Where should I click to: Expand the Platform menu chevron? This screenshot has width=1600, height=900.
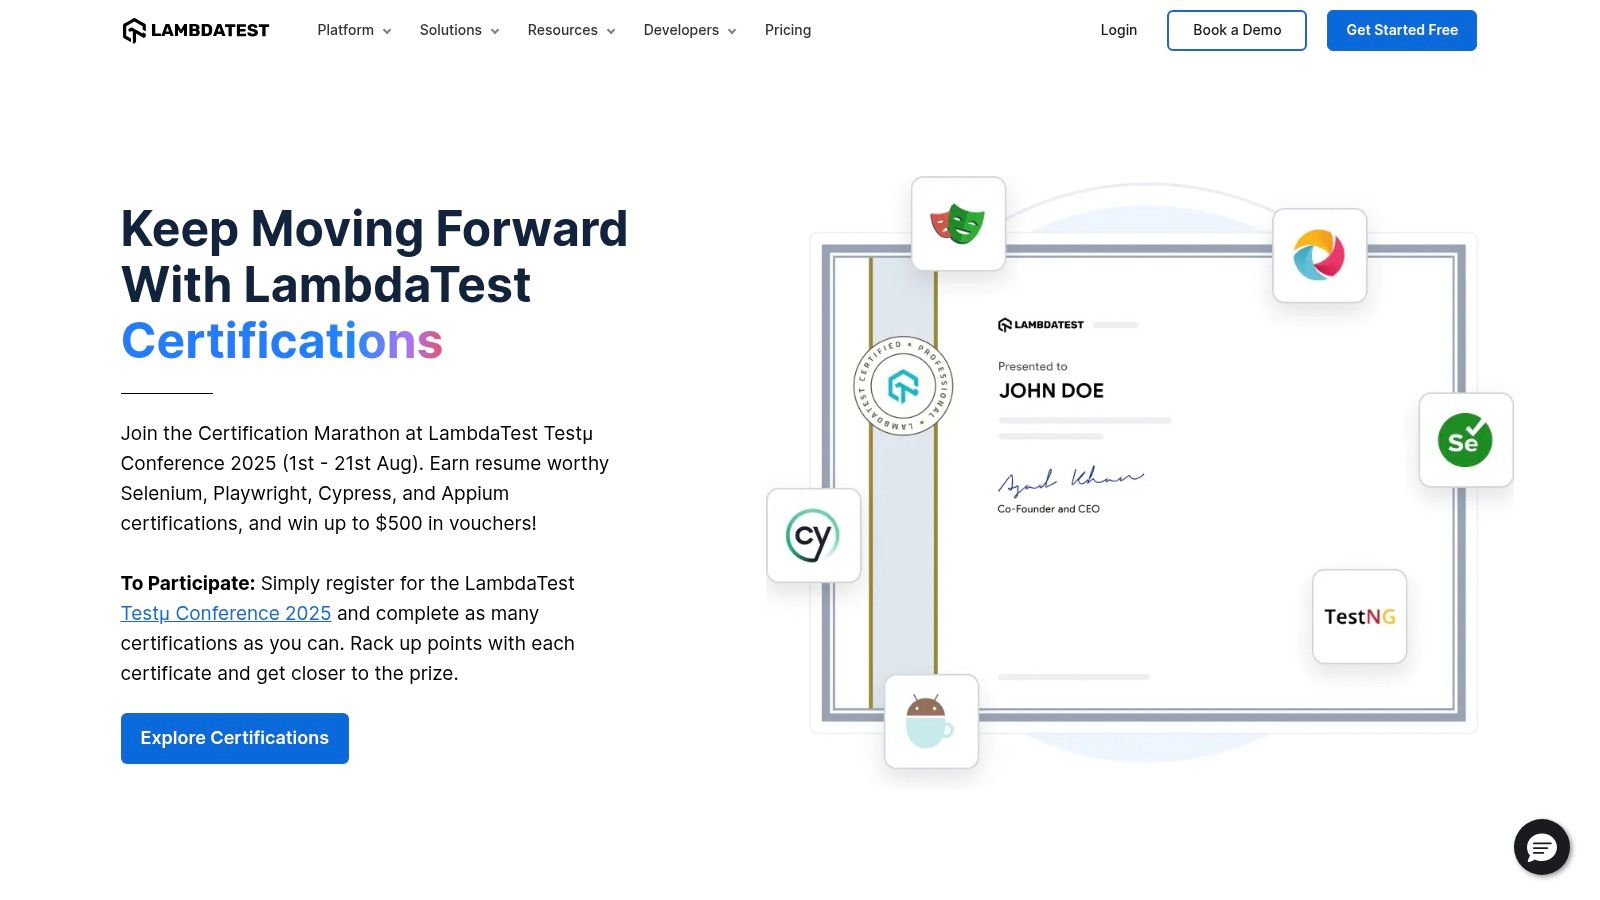coord(387,31)
